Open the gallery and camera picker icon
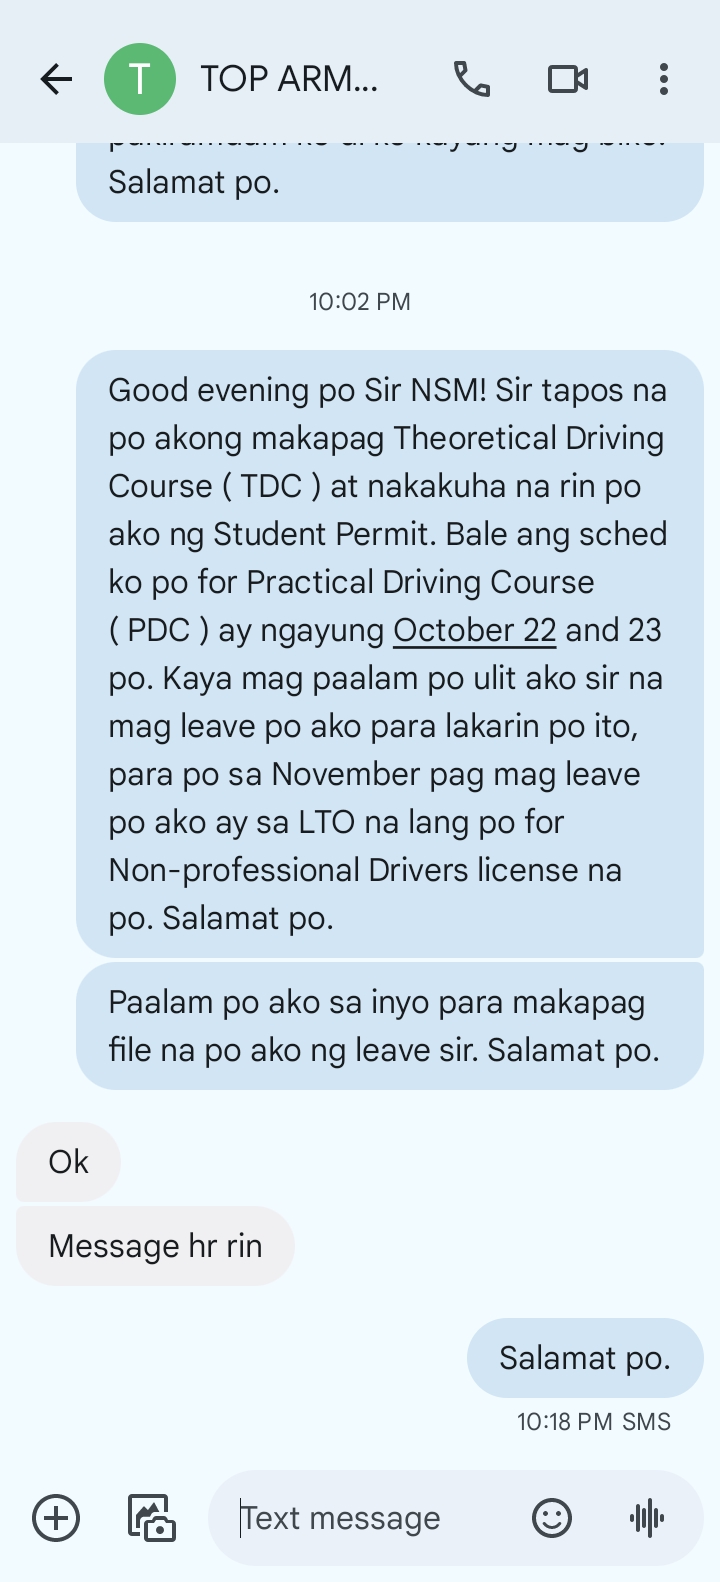Viewport: 720px width, 1582px height. pyautogui.click(x=151, y=1518)
